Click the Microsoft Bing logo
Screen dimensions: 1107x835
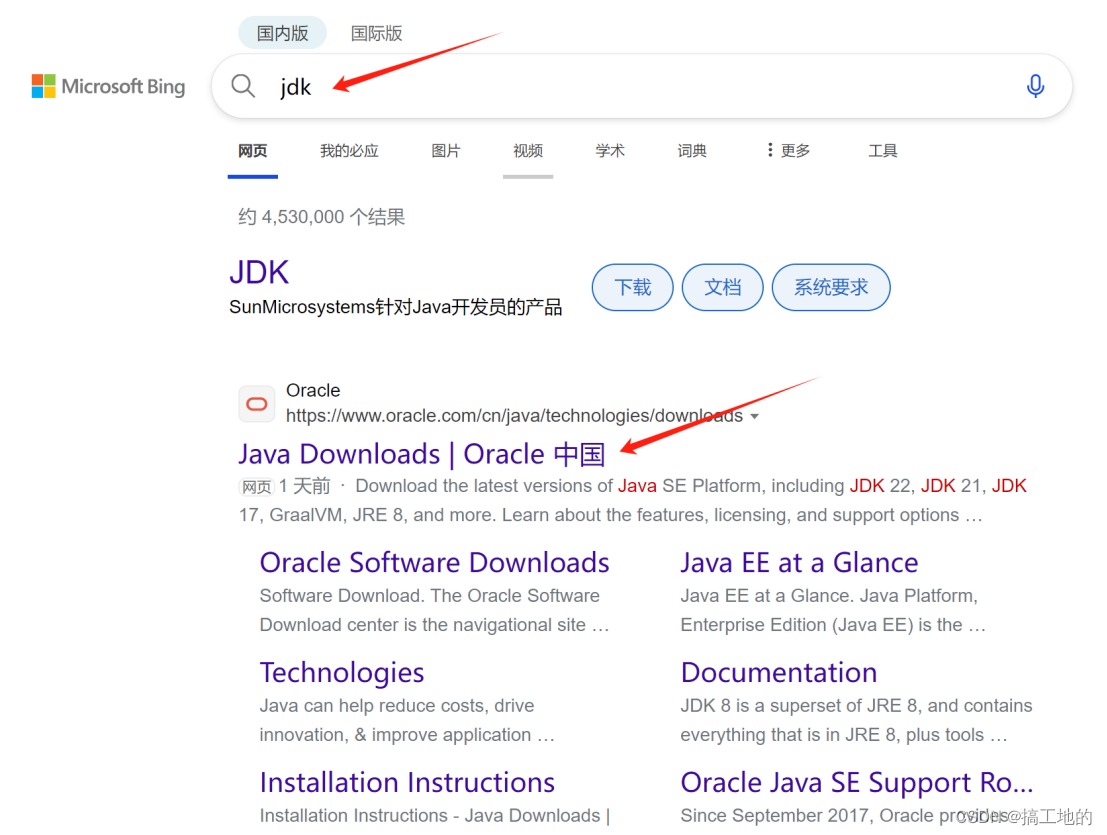click(108, 86)
